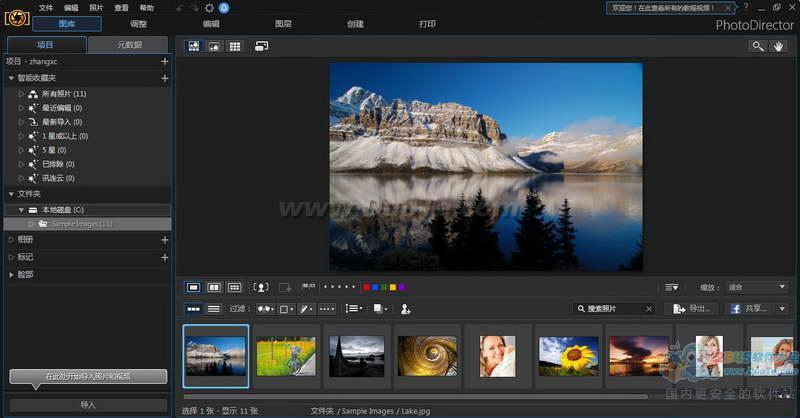This screenshot has height=418, width=800.
Task: Apply the yellow color label
Action: pos(393,287)
